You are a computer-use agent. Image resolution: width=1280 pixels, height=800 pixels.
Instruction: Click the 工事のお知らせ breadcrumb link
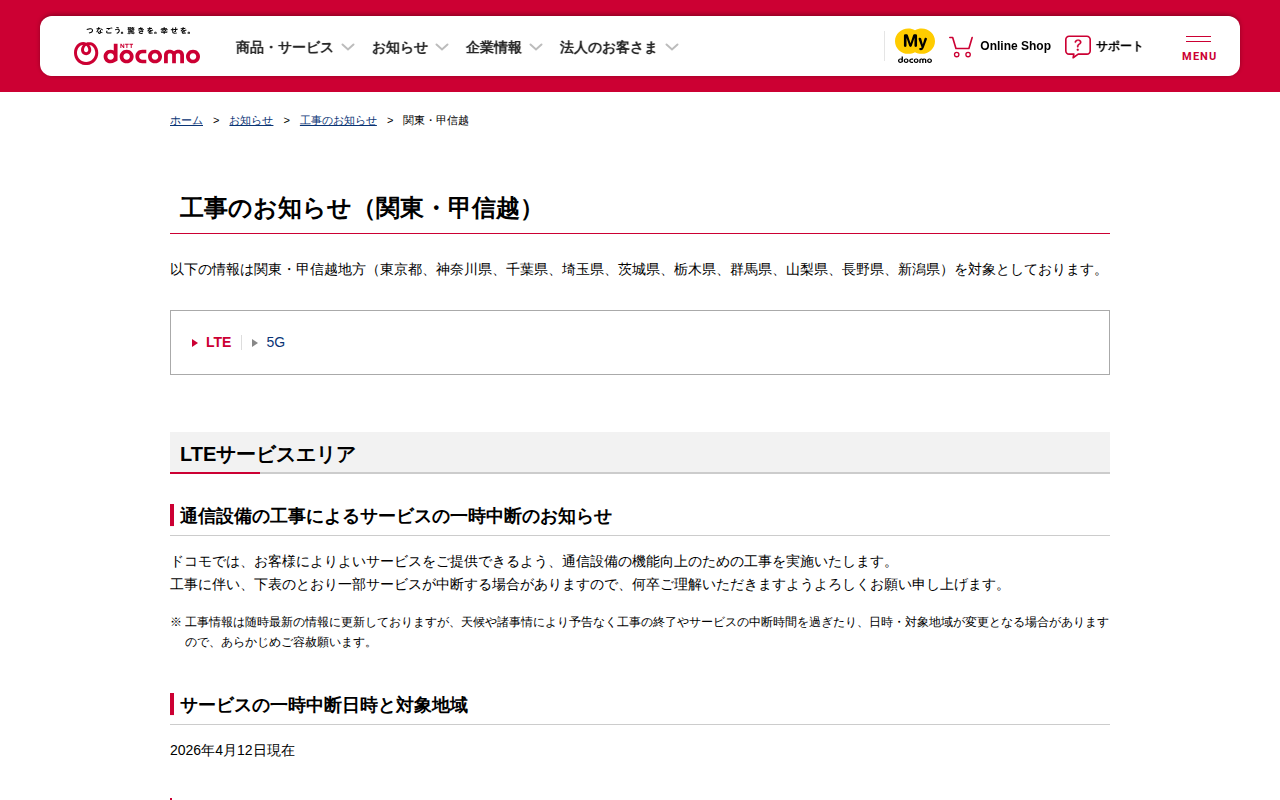[338, 120]
